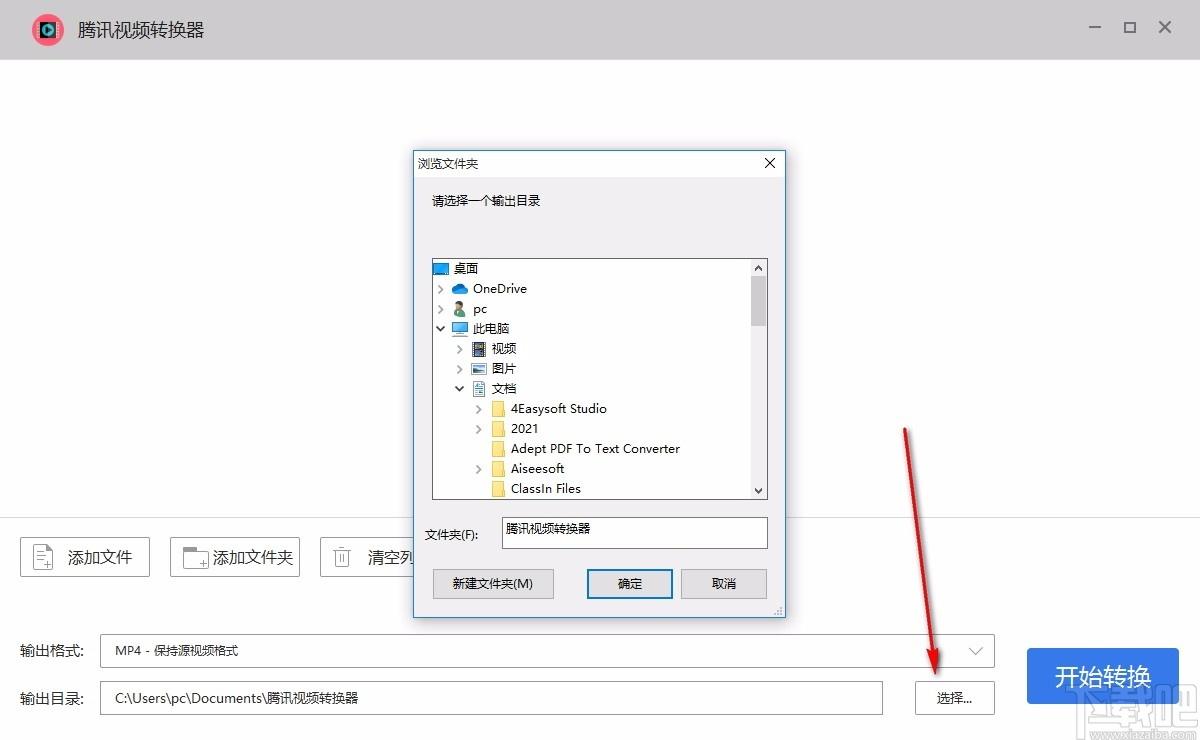
Task: Expand the 图片 node
Action: point(460,369)
